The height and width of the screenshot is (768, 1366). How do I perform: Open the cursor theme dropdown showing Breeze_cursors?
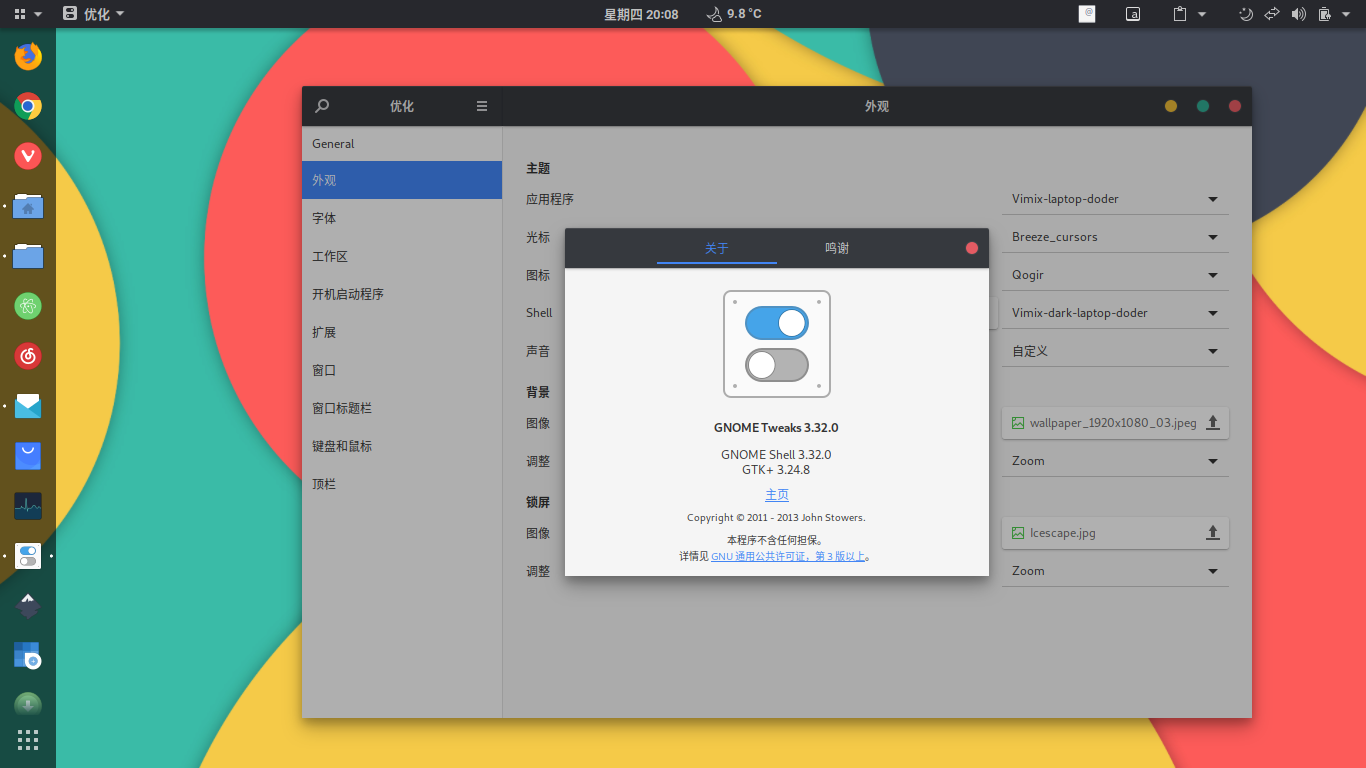1114,236
